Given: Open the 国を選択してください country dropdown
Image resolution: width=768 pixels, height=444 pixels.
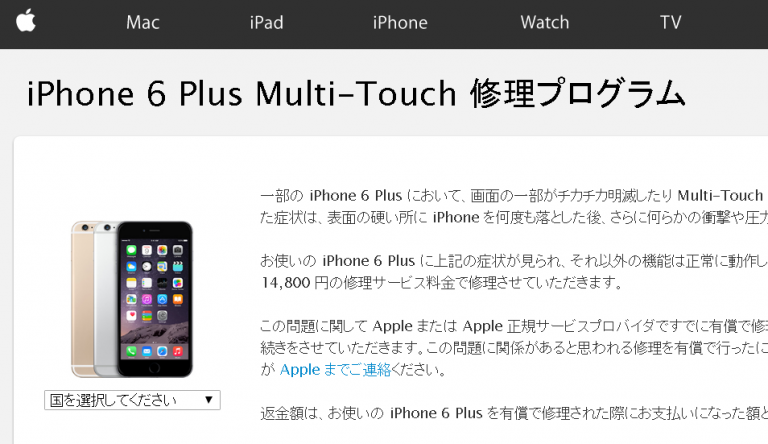Looking at the screenshot, I should pyautogui.click(x=132, y=400).
